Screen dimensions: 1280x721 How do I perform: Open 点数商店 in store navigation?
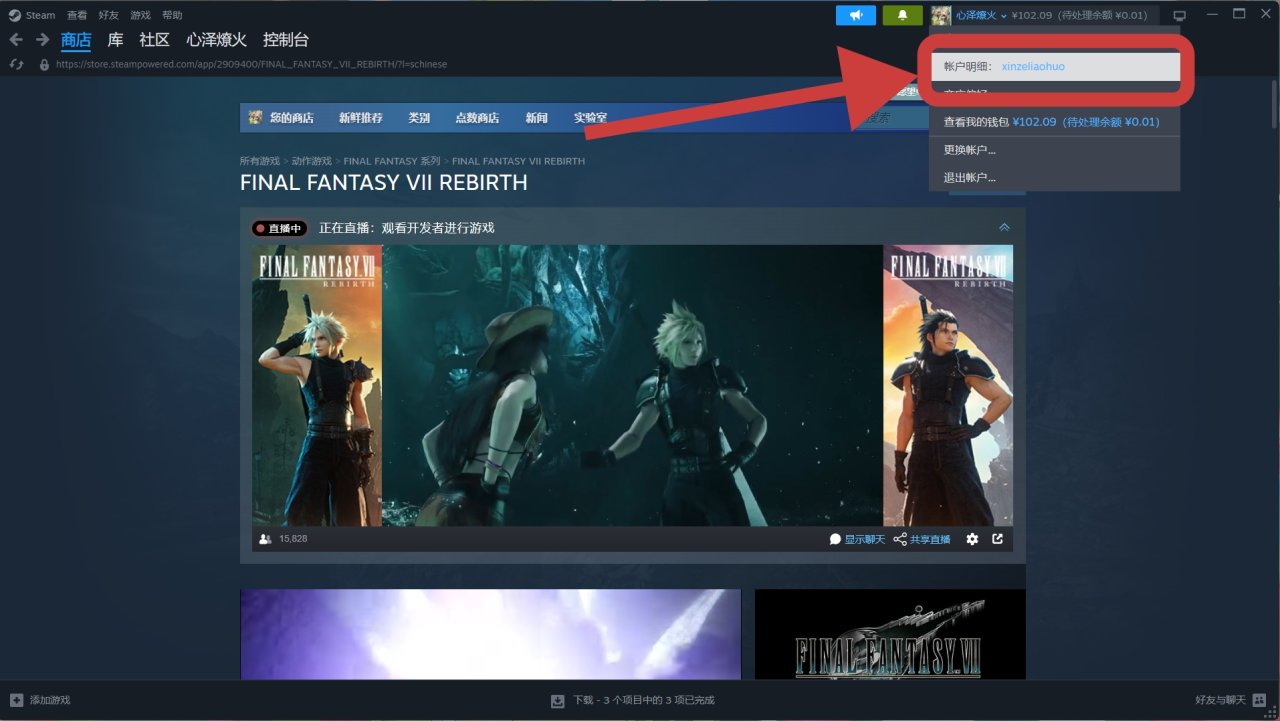coord(477,118)
